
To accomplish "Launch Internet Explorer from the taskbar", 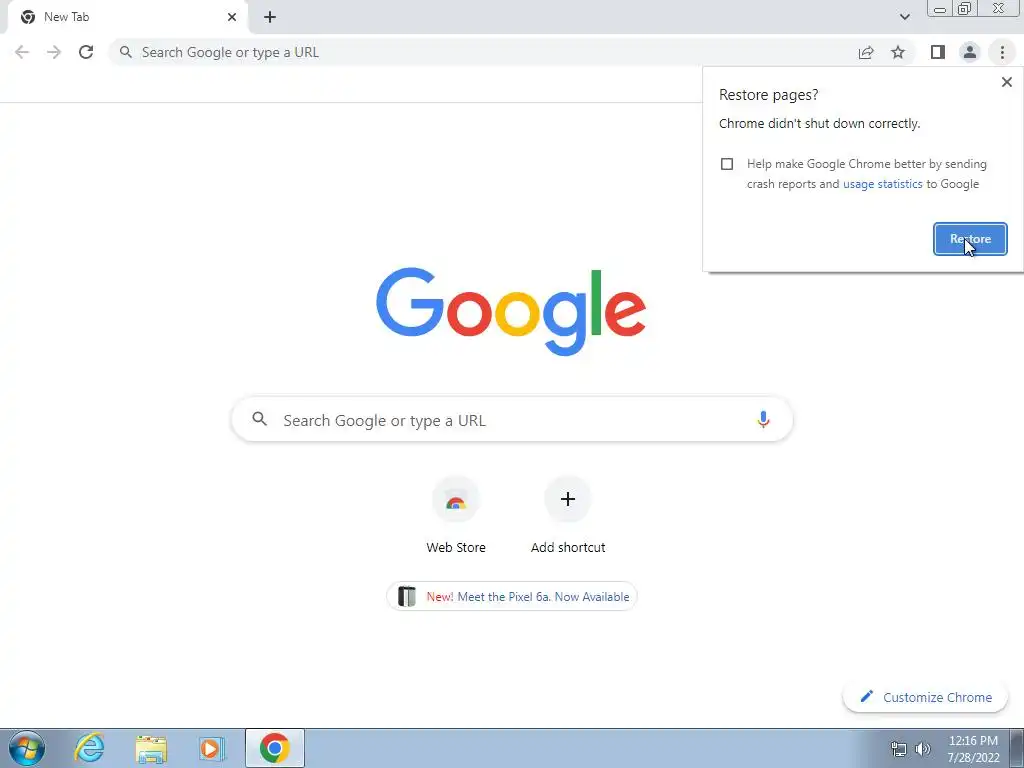I will (x=89, y=748).
